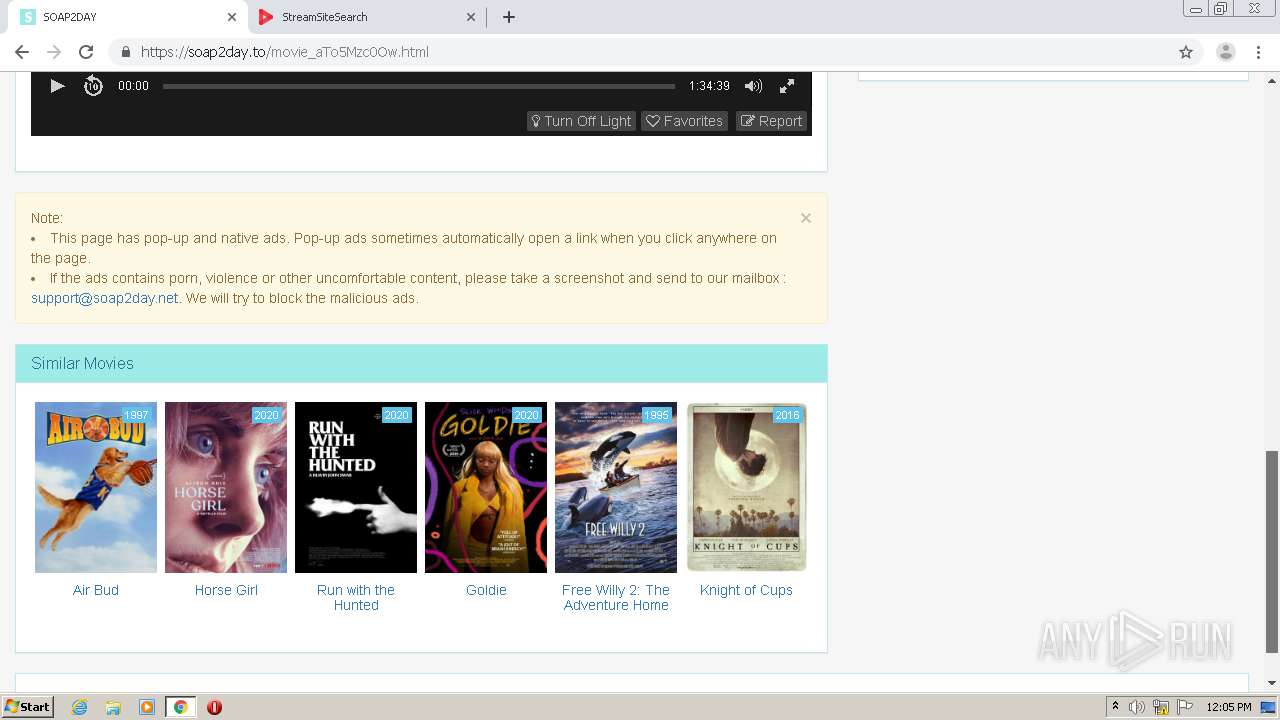Click the 12:05 PM clock

1229,707
